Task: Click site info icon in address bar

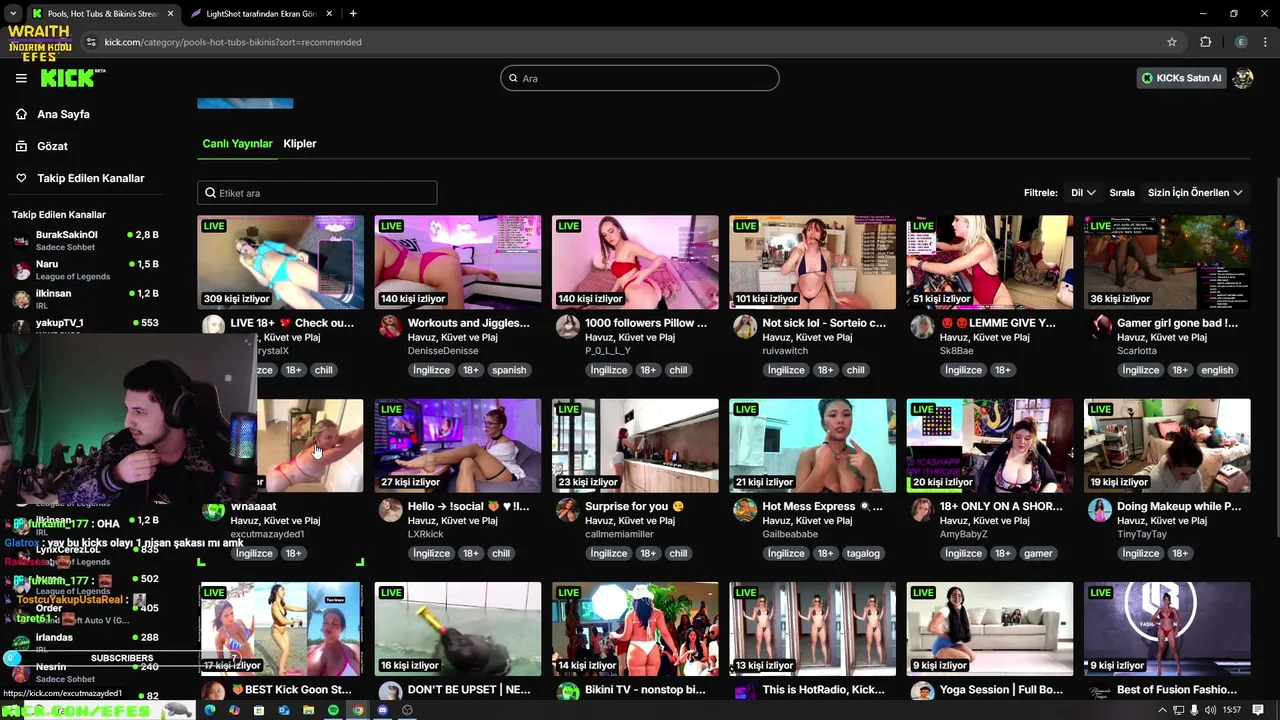Action: 91,42
